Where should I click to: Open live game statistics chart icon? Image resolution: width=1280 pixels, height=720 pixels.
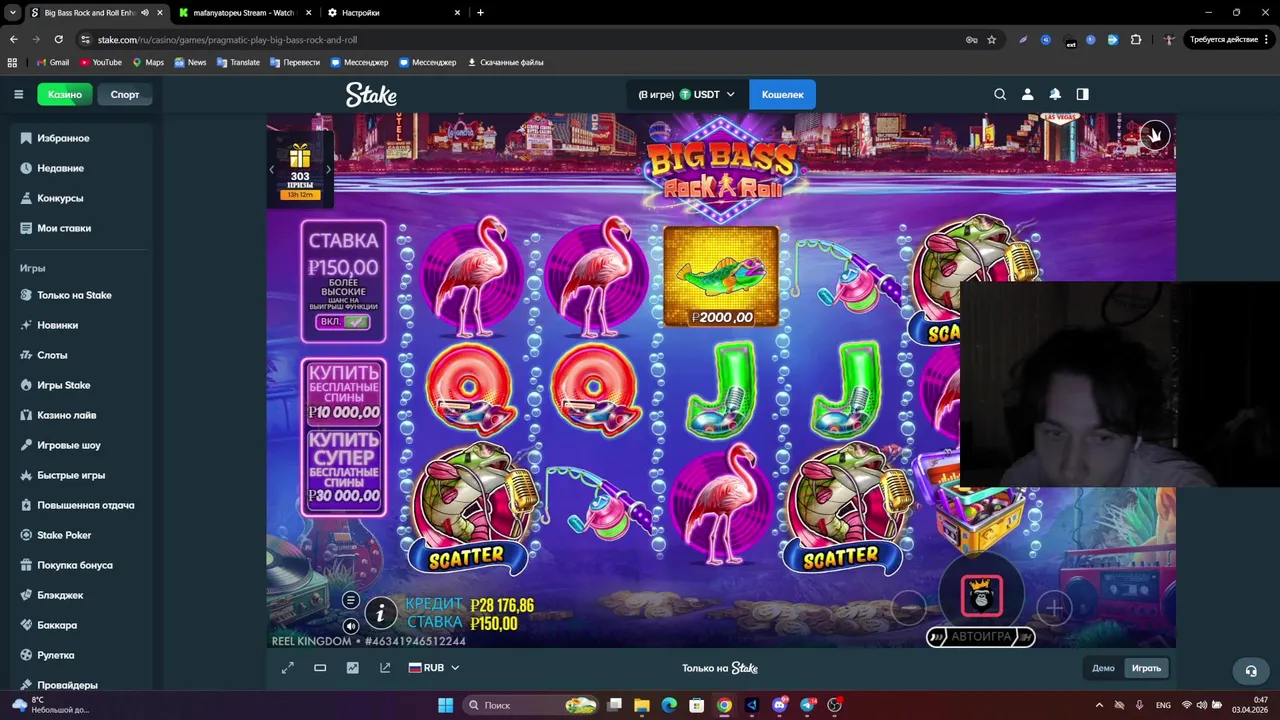(352, 668)
